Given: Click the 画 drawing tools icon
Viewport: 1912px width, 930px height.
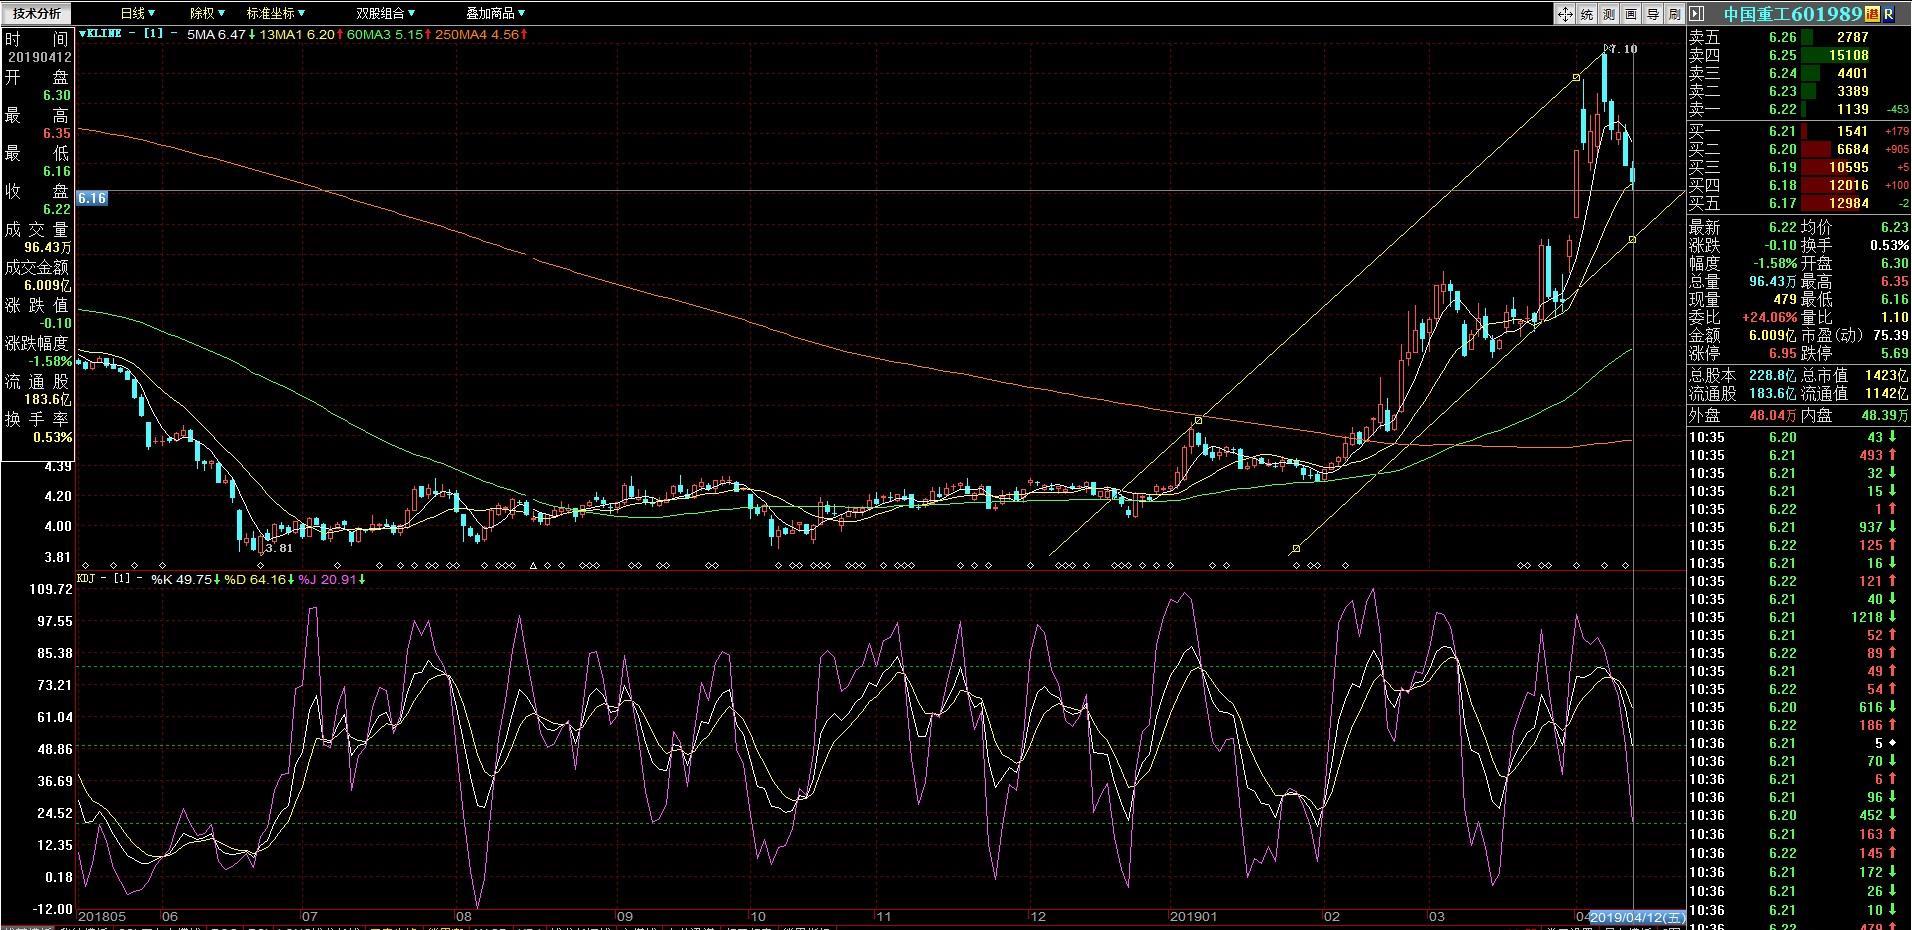Looking at the screenshot, I should (x=1631, y=14).
